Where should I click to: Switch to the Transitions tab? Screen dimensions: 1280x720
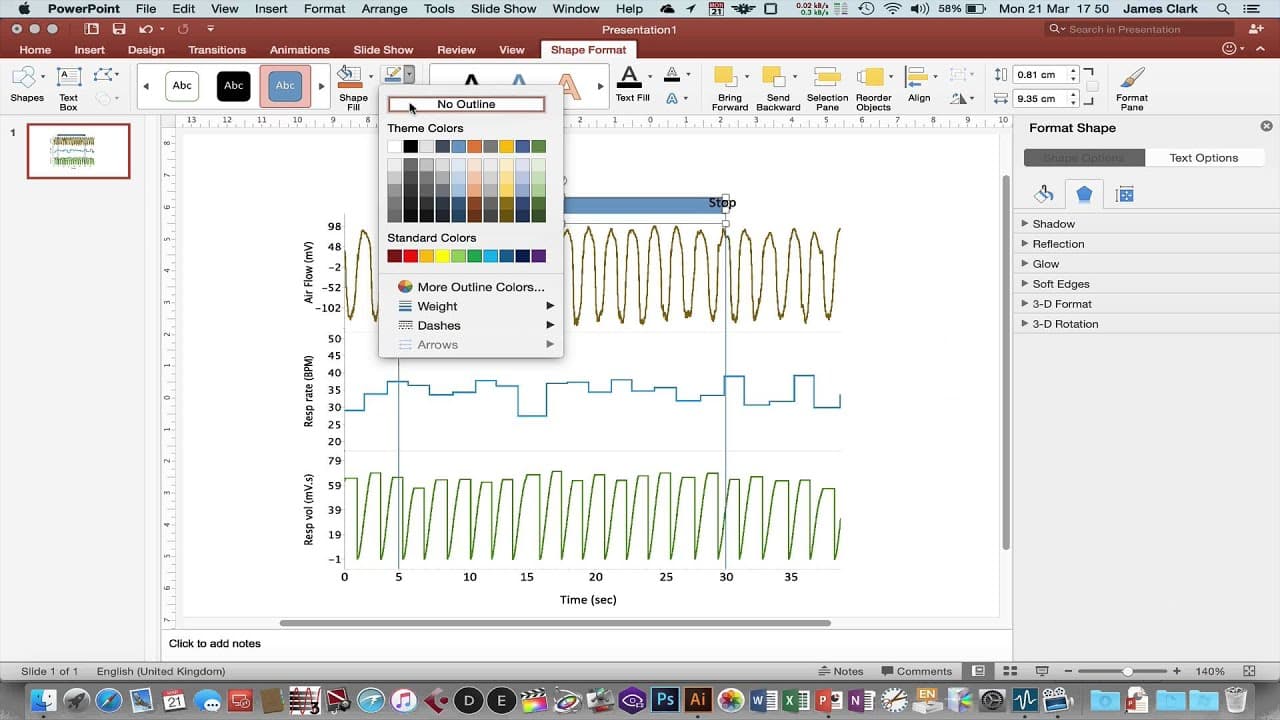coord(216,50)
